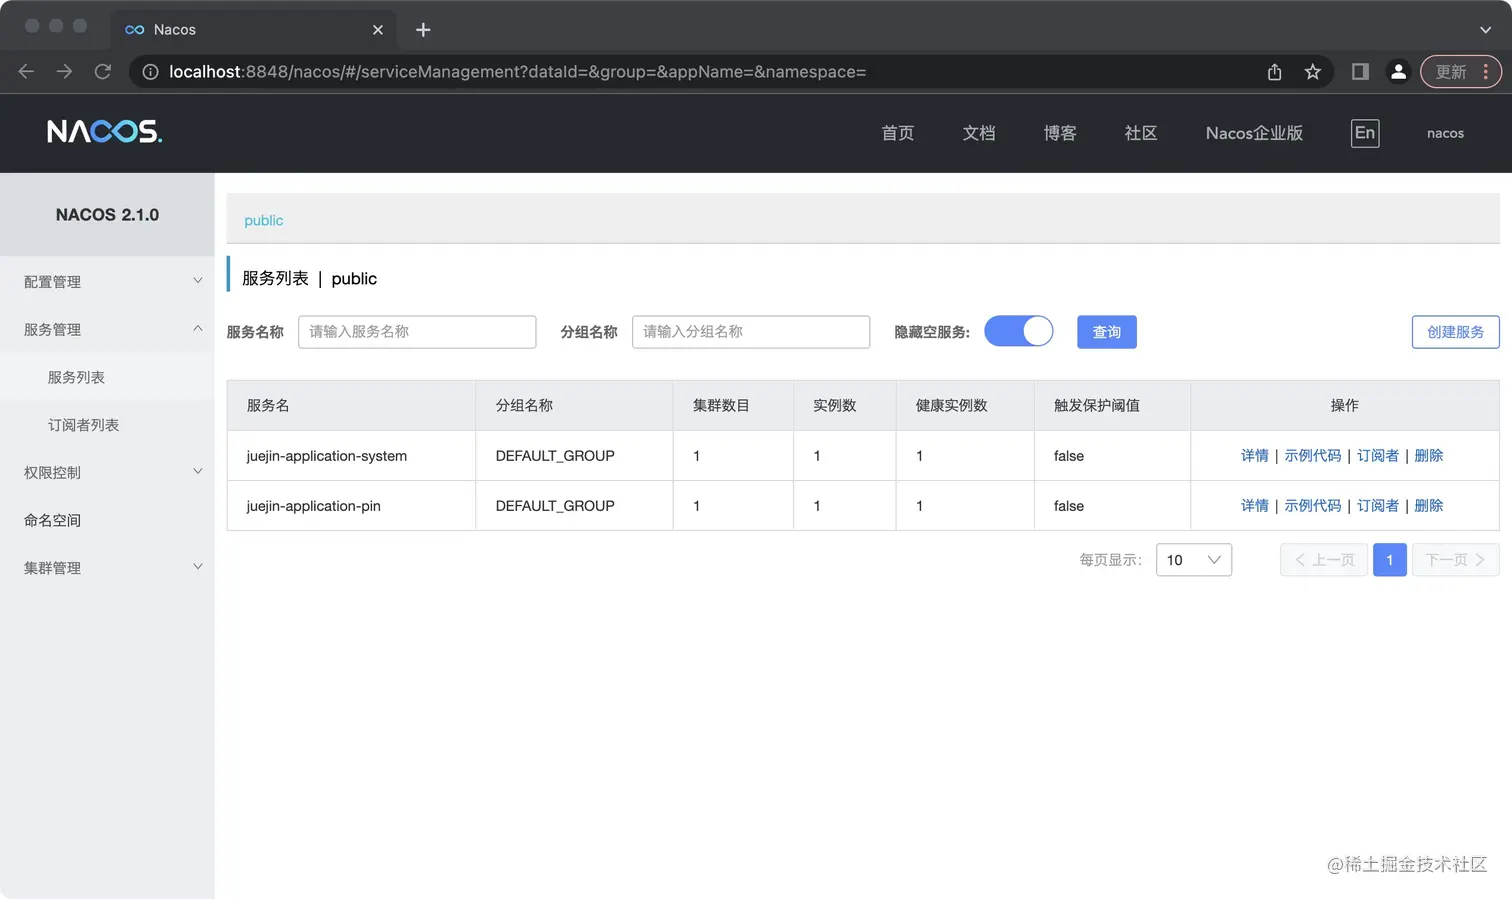Click the share page icon

tap(1274, 72)
